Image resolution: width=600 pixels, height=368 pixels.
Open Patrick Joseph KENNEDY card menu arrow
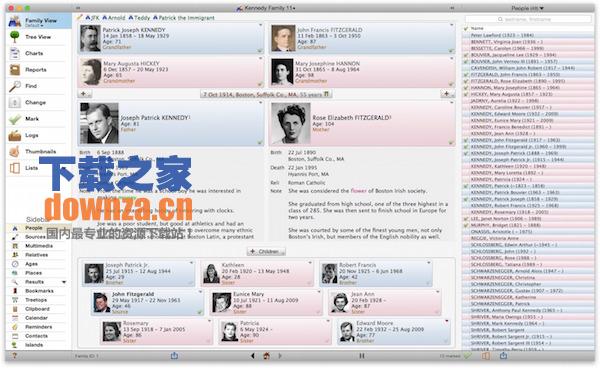(261, 25)
